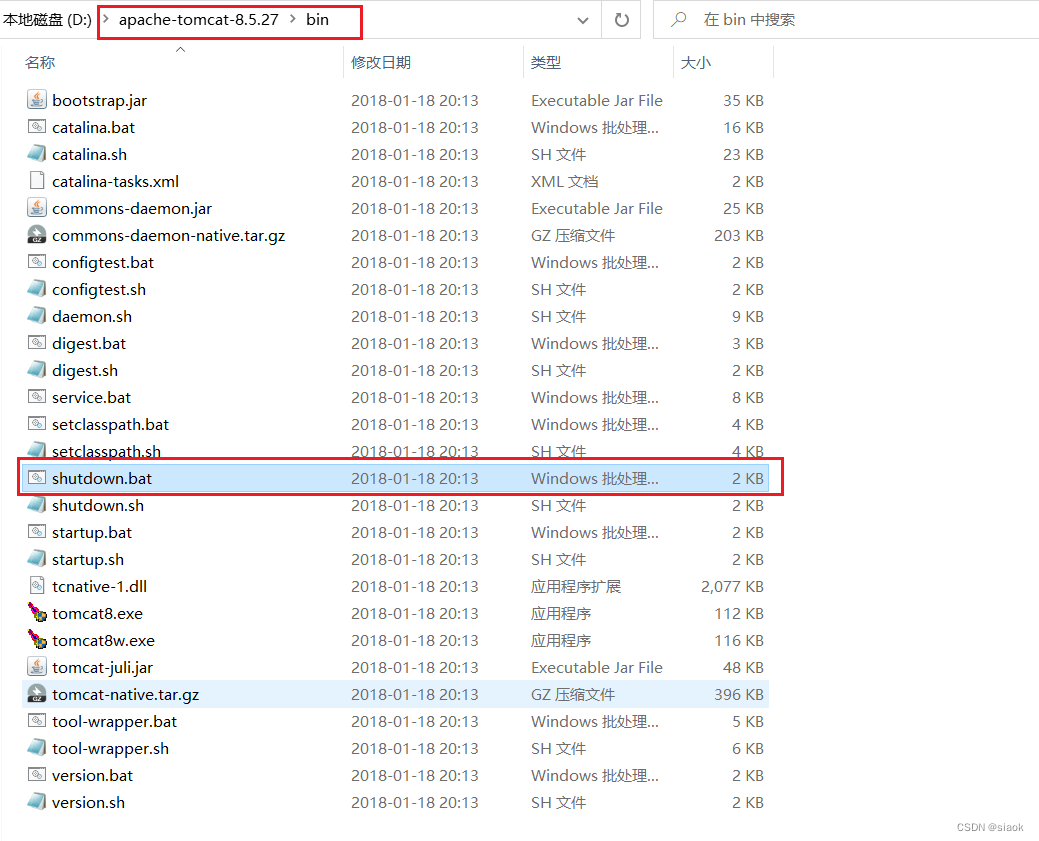Click the 应用程序扩展 type cell
1039x841 pixels.
(x=575, y=587)
